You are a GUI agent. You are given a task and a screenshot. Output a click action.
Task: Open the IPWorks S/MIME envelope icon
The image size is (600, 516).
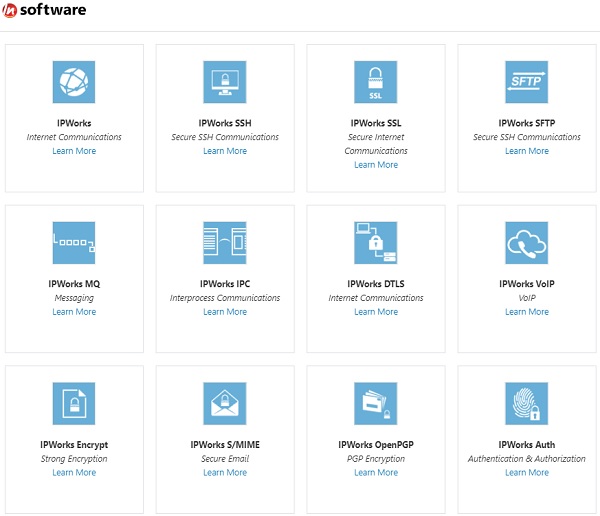coord(225,403)
